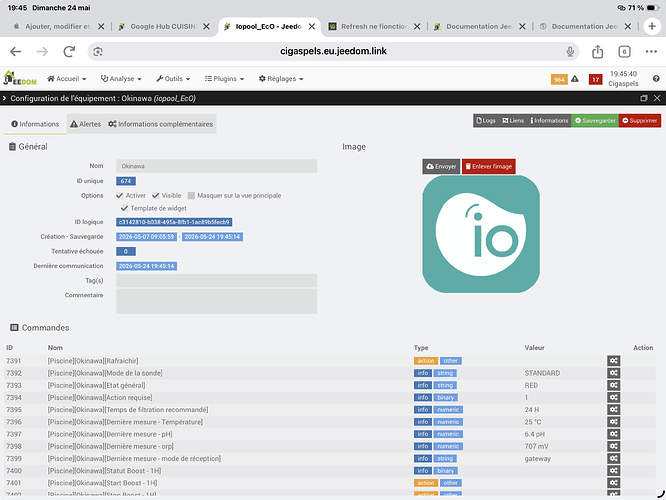The image size is (666, 500).
Task: Click Envoyer to upload an image
Action: click(x=441, y=167)
